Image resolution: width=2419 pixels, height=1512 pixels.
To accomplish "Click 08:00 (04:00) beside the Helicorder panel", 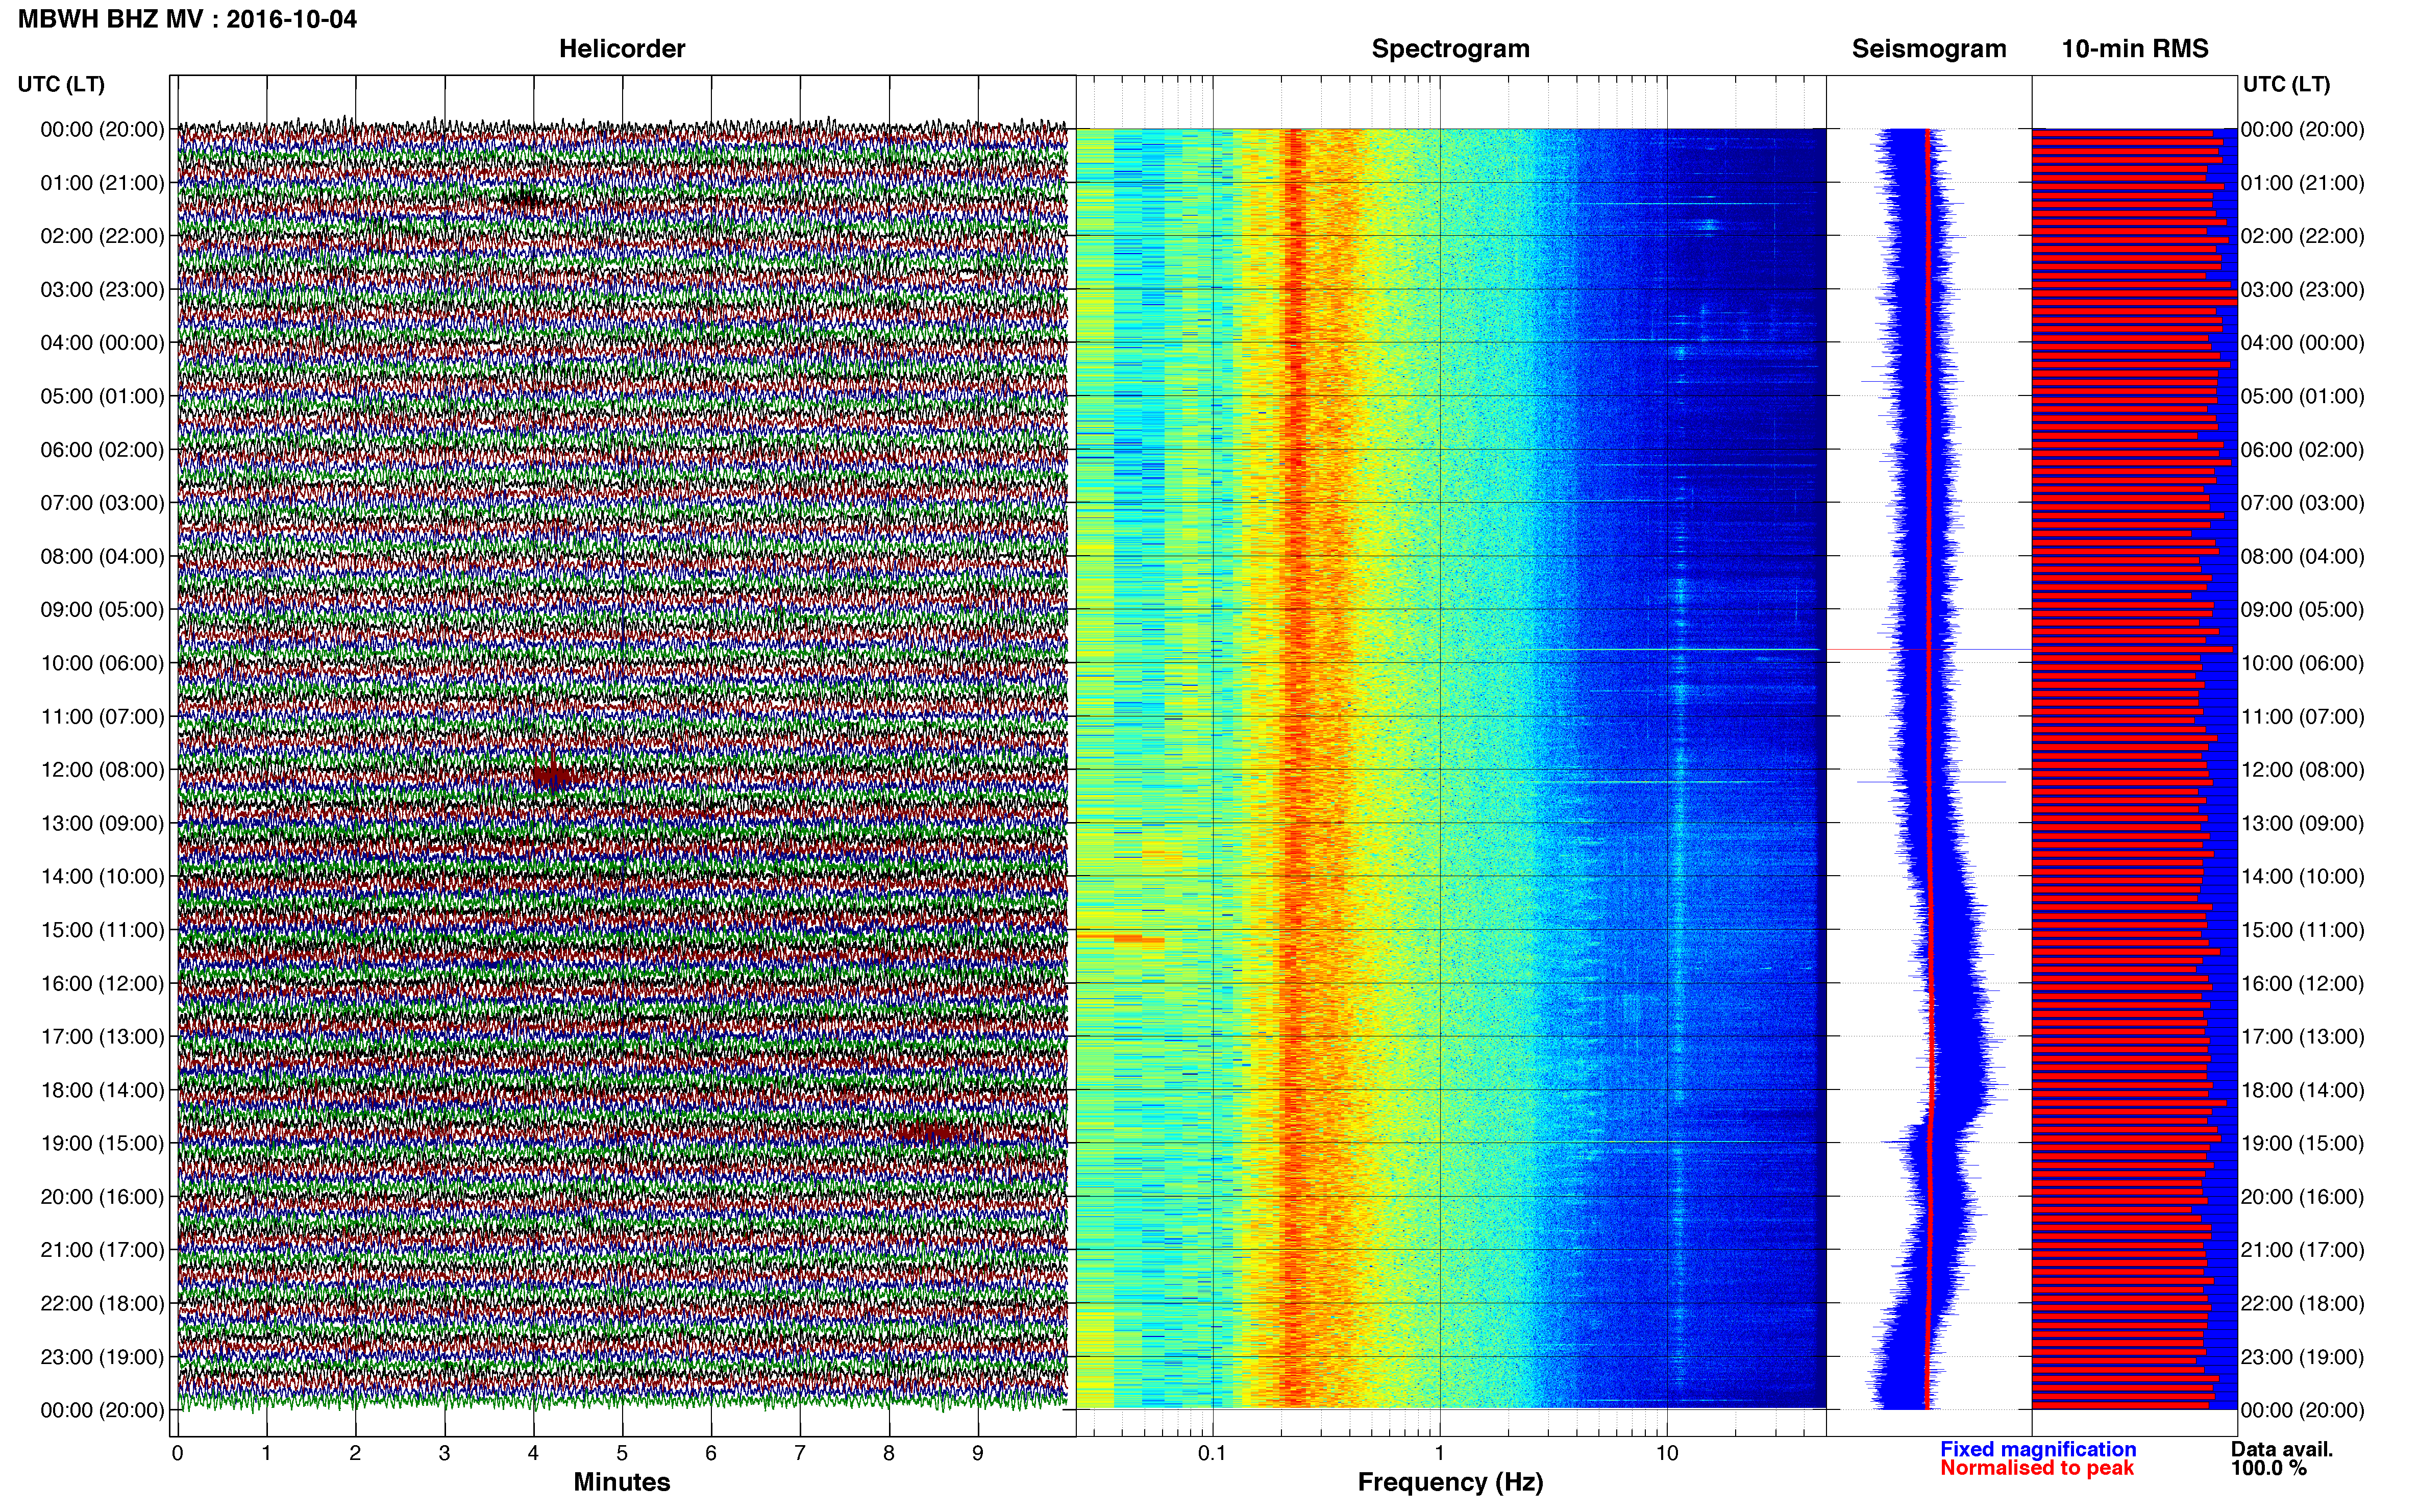I will 102,556.
